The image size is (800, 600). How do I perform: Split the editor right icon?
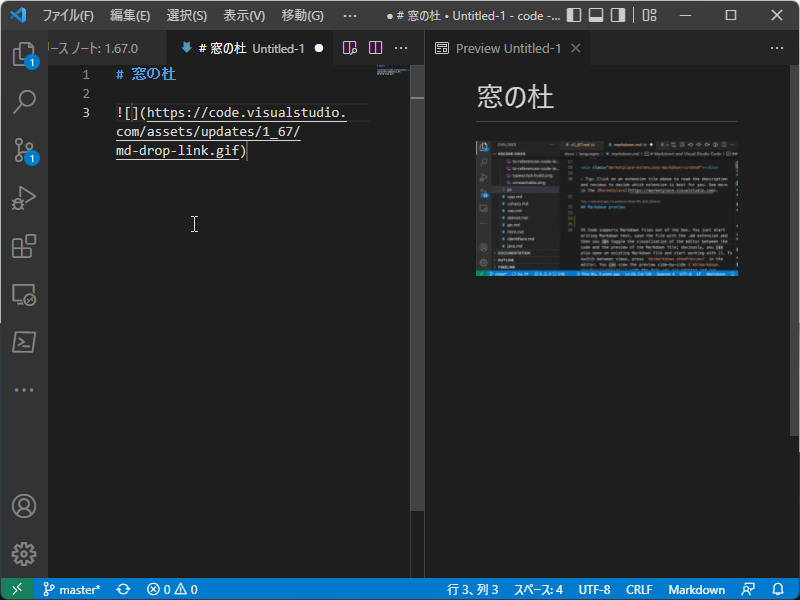(376, 48)
